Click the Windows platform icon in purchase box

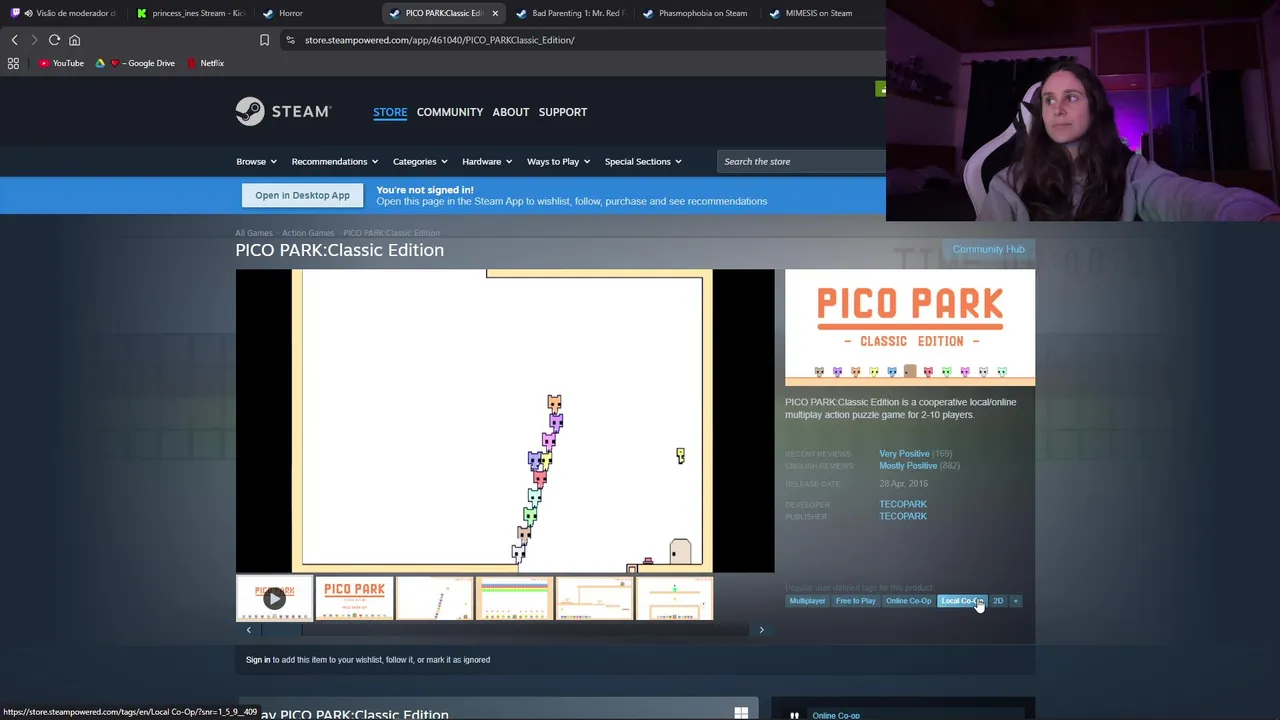[741, 713]
